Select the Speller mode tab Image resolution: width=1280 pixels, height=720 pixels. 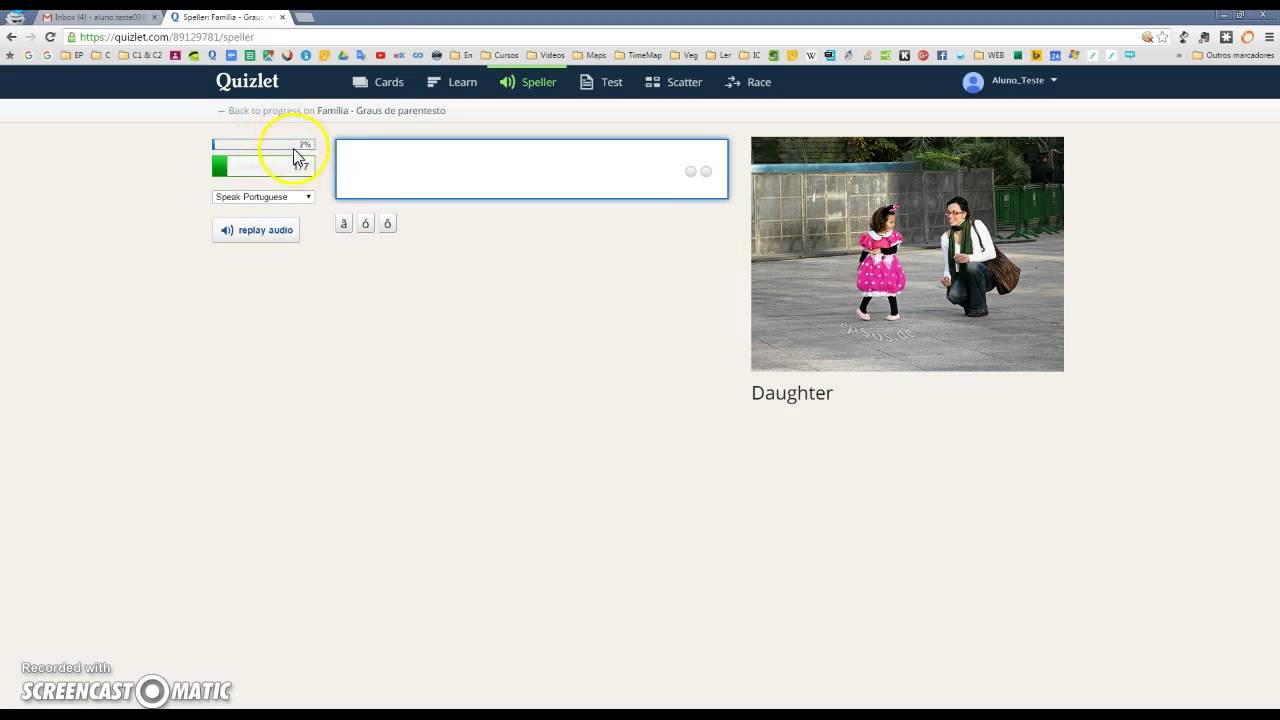528,82
